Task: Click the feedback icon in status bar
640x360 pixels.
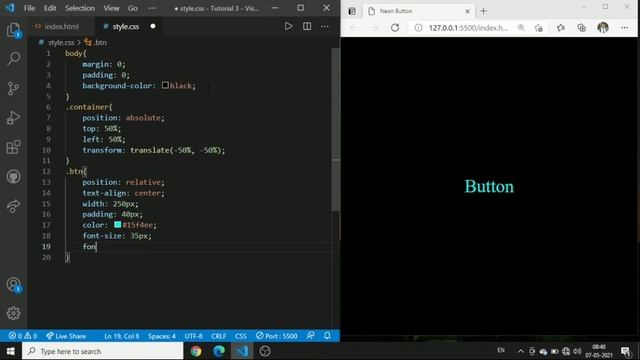Action: point(311,336)
